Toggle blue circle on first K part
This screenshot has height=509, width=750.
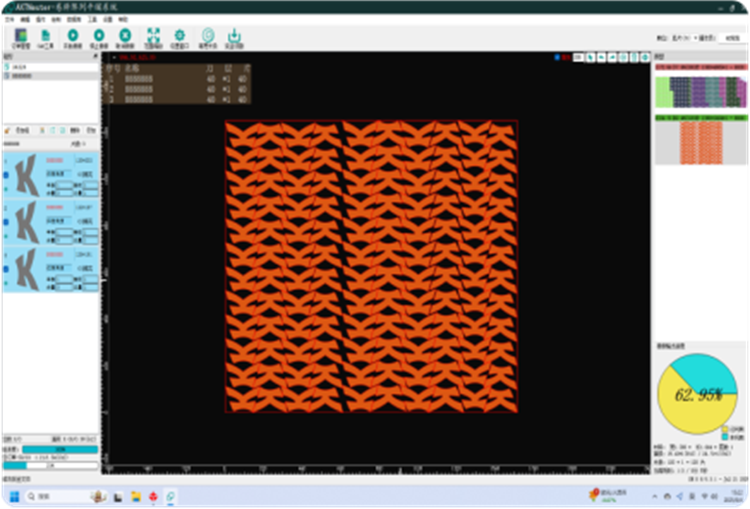tap(6, 175)
